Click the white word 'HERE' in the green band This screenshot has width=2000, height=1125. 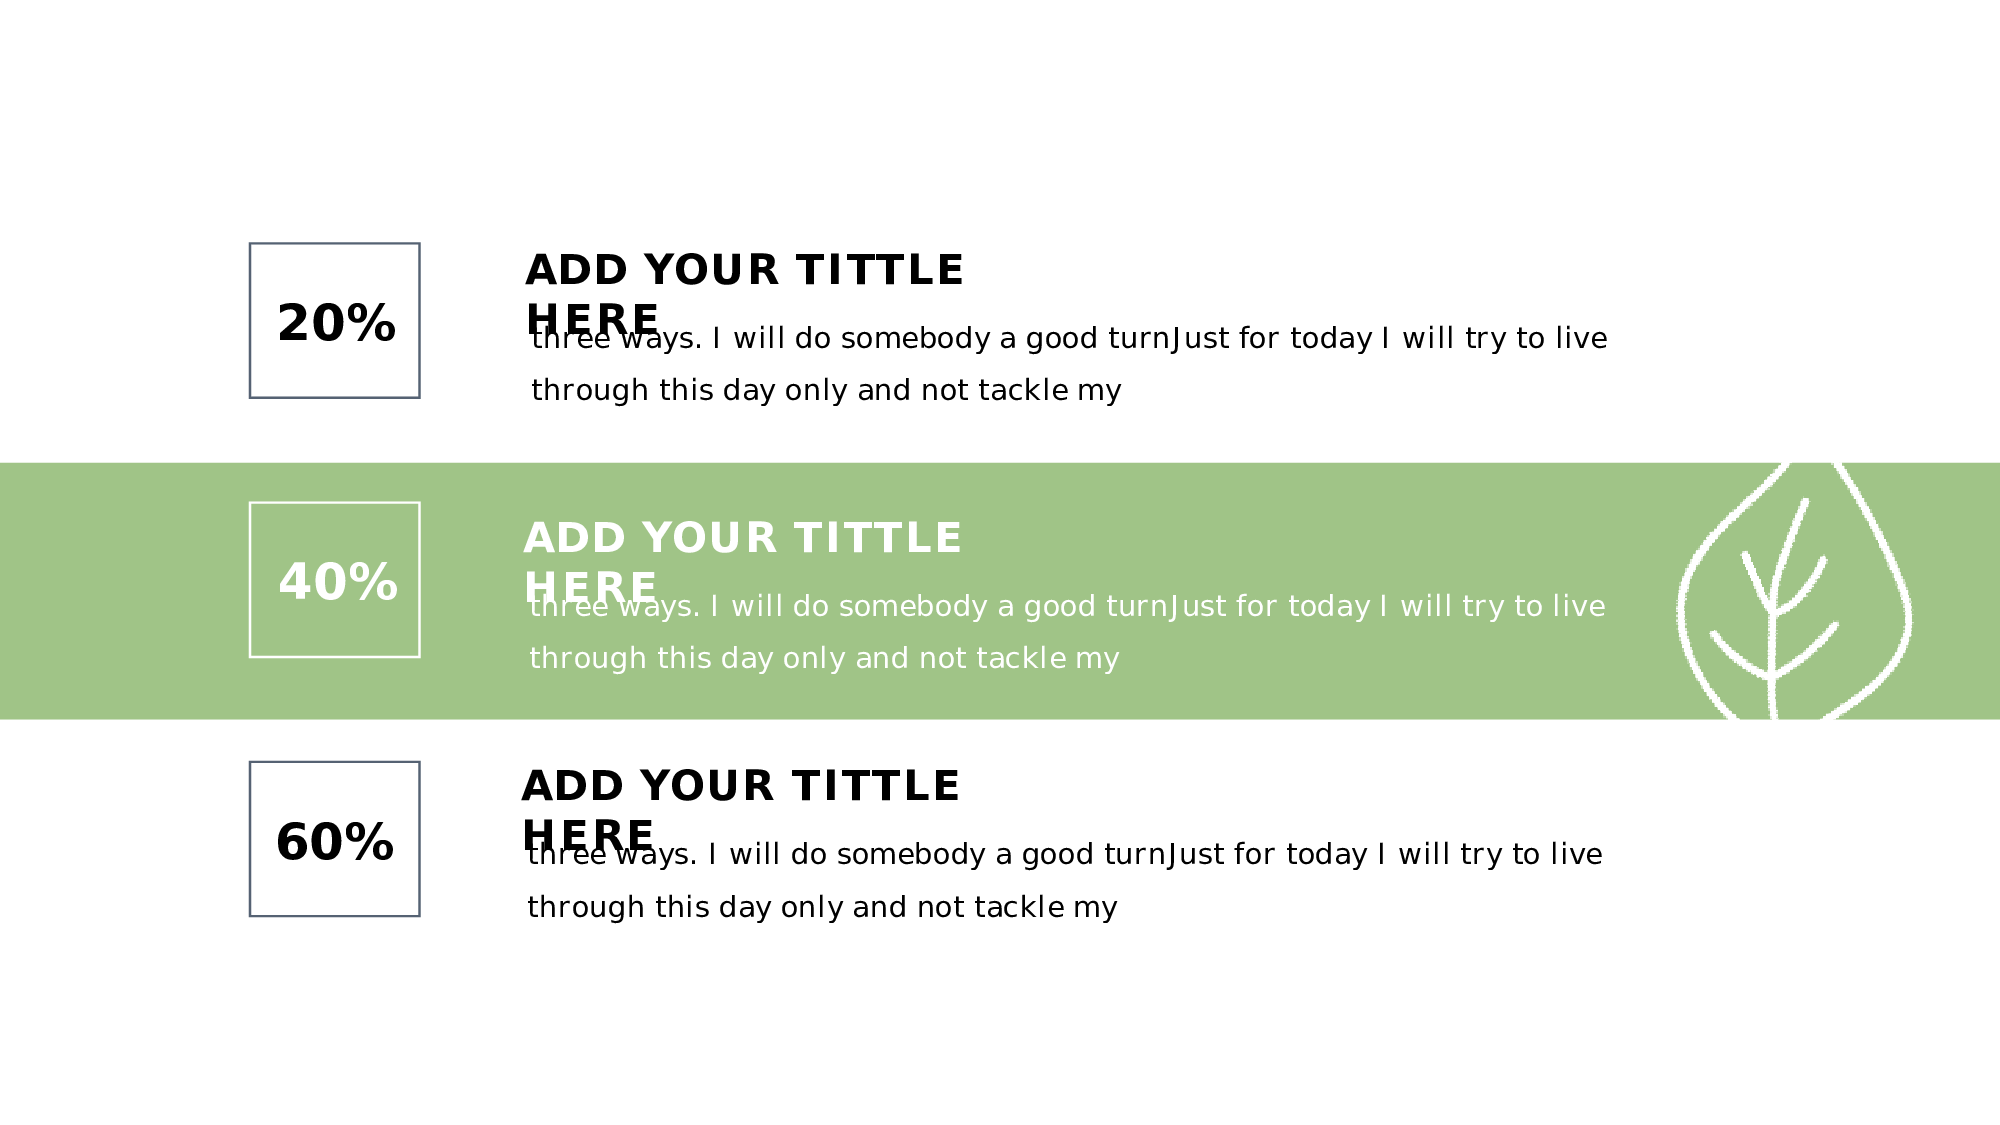click(x=590, y=588)
